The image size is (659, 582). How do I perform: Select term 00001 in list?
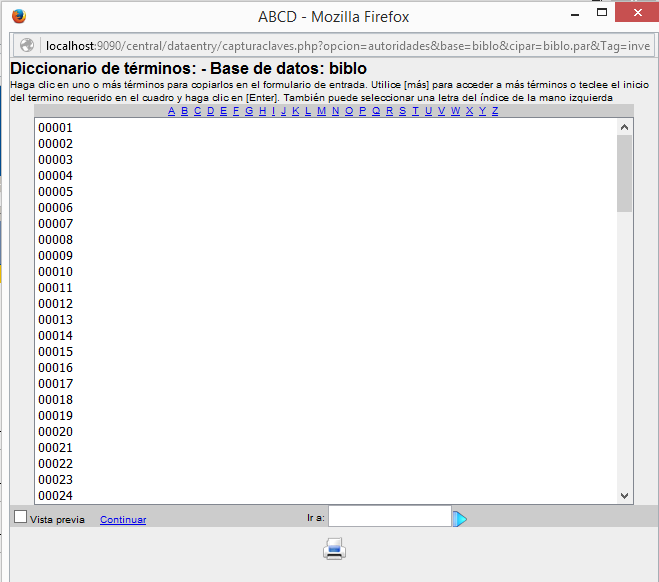pyautogui.click(x=55, y=128)
